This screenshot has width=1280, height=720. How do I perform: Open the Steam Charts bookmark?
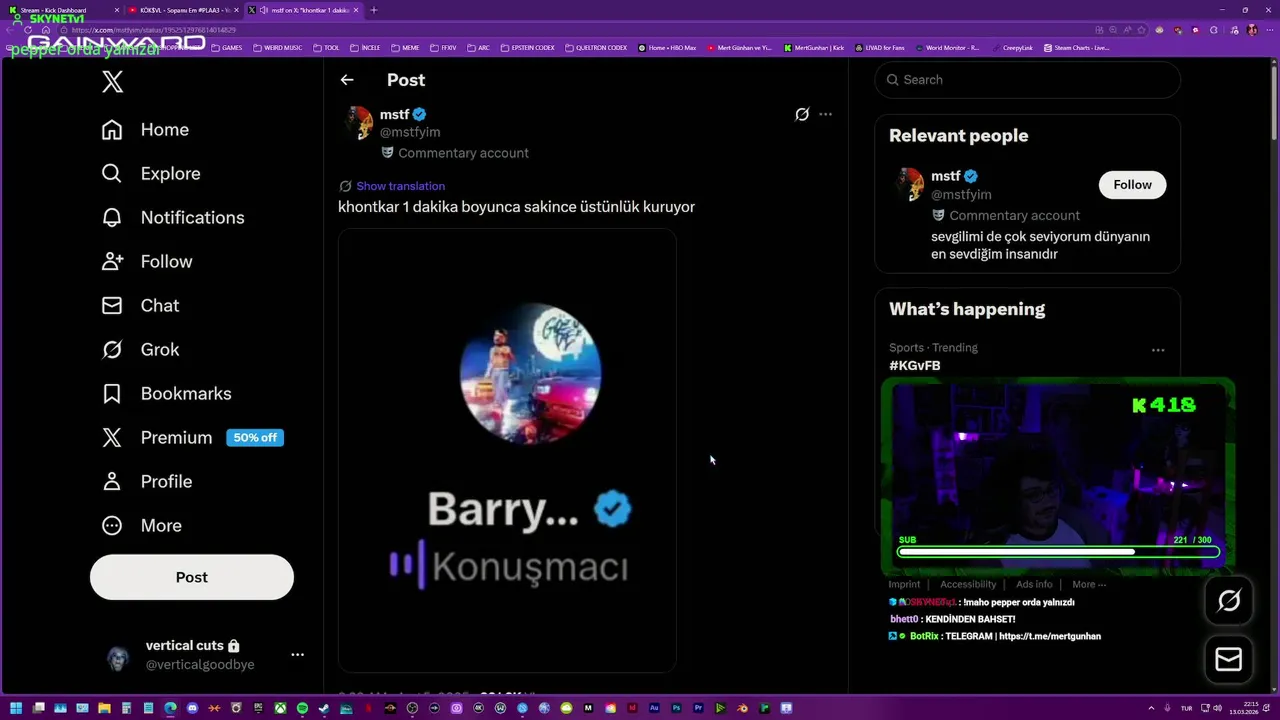(1077, 48)
